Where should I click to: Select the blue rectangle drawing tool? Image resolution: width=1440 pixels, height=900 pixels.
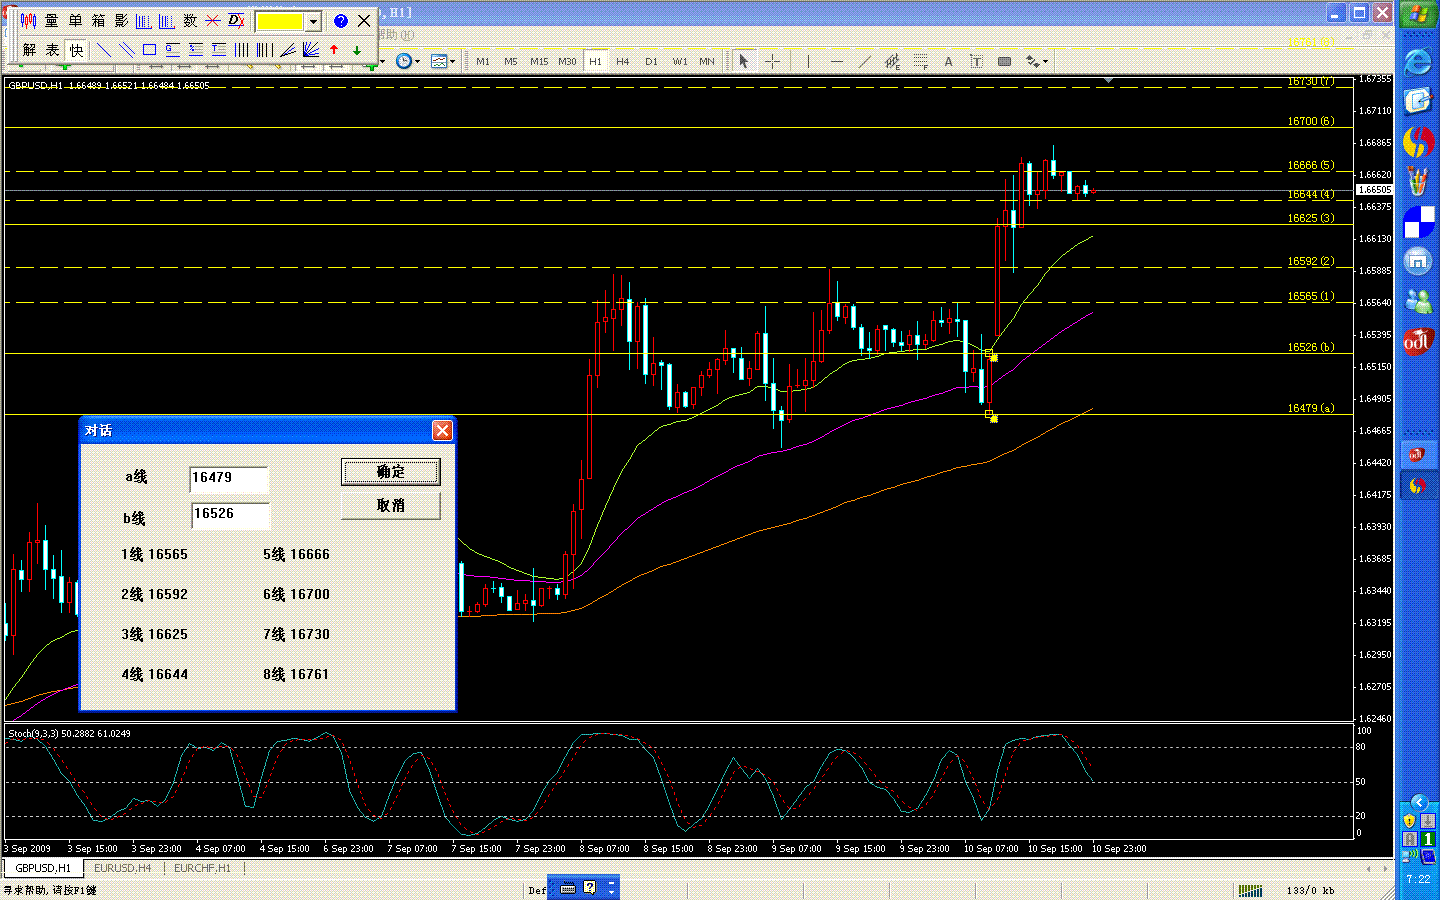(149, 49)
